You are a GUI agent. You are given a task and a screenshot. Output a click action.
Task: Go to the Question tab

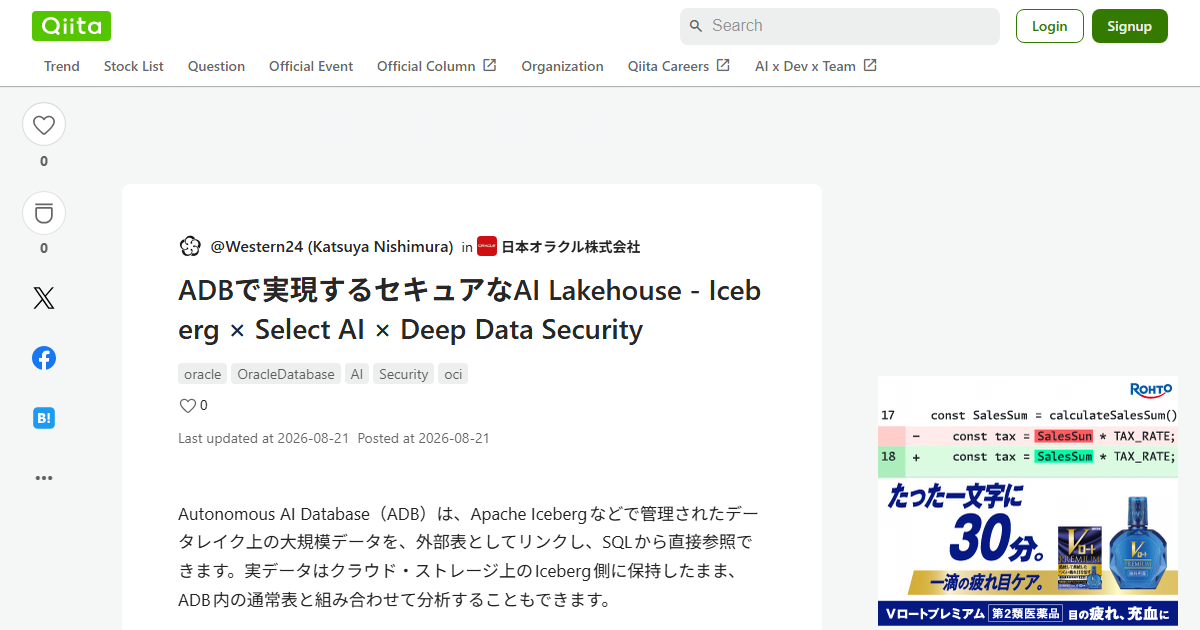(216, 66)
